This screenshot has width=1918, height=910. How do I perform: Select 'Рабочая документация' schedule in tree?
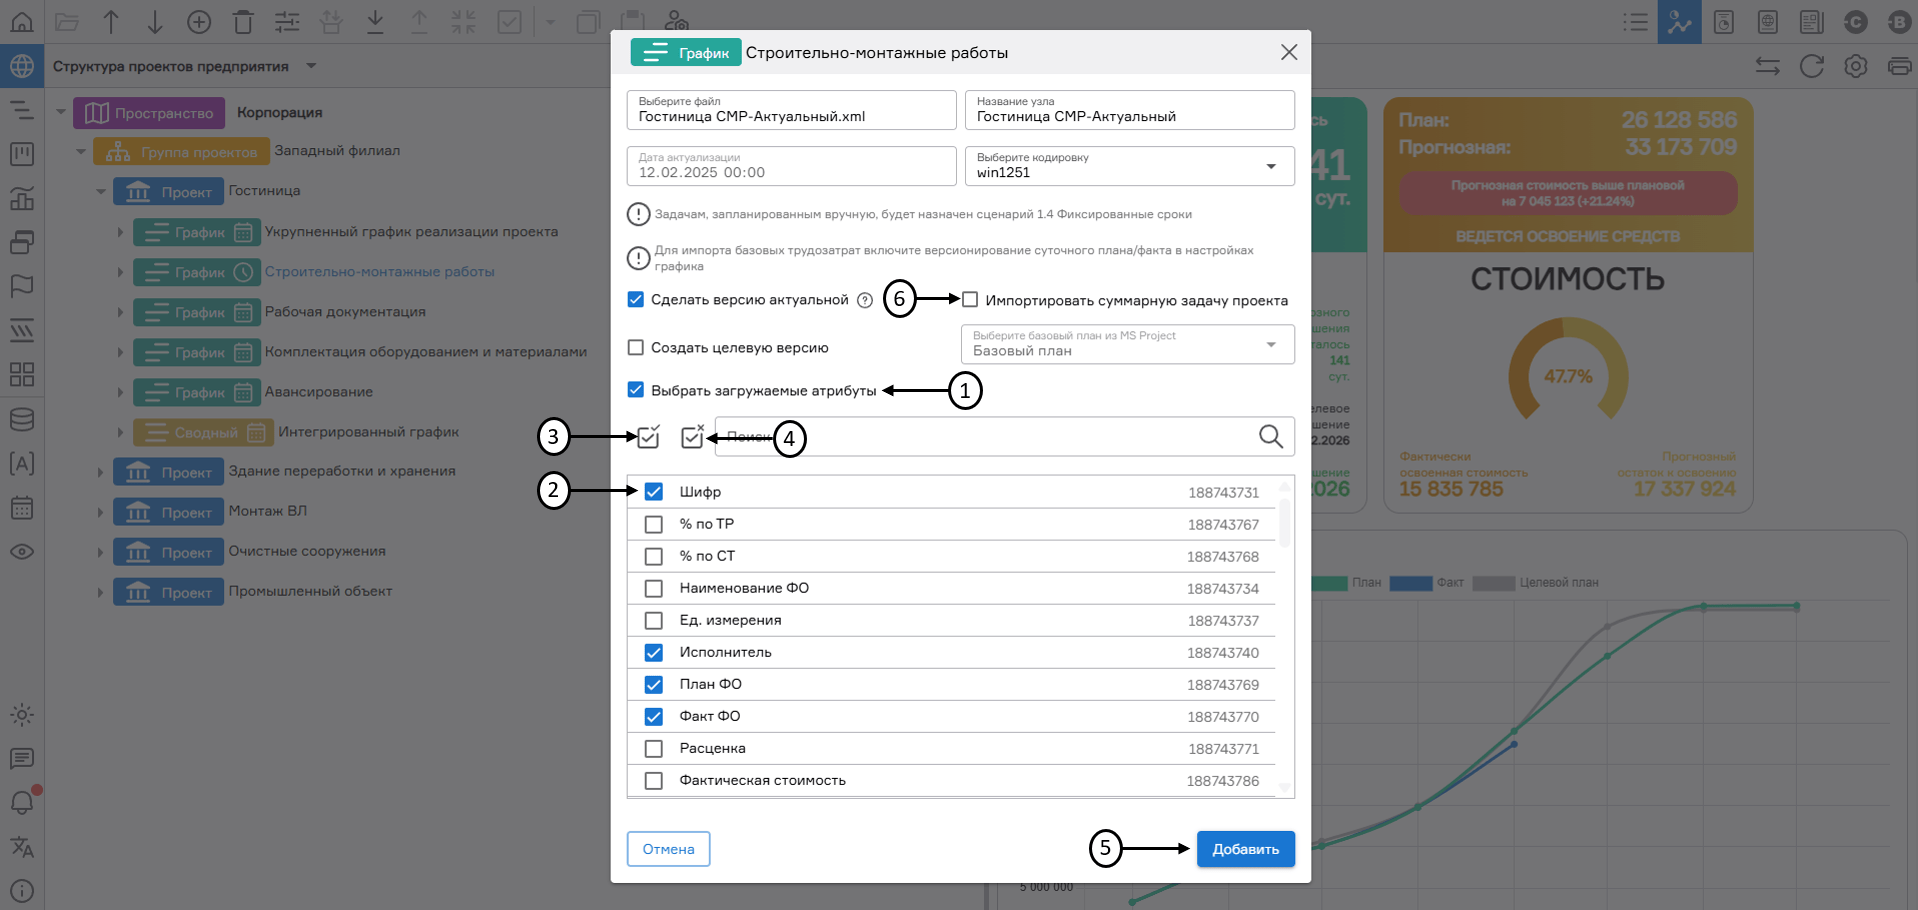pyautogui.click(x=345, y=312)
